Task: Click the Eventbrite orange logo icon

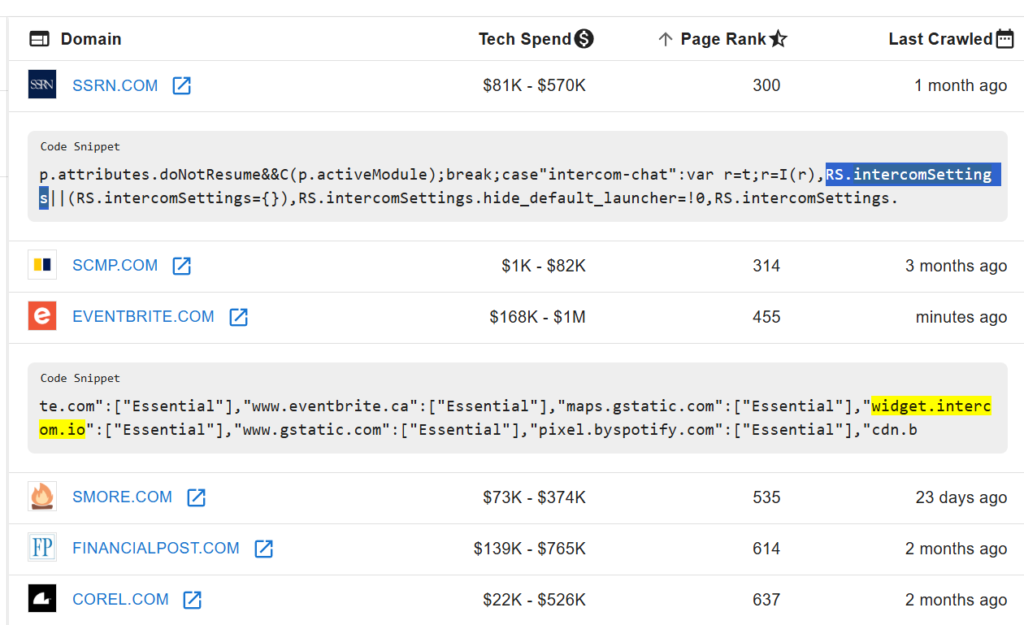Action: pos(42,317)
